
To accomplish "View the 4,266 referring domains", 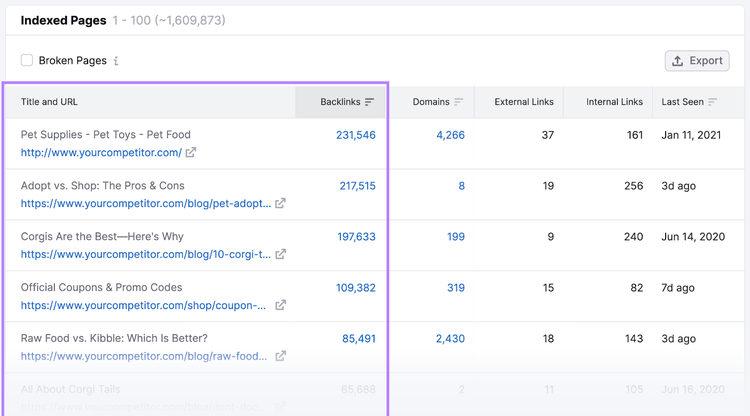I will click(x=450, y=135).
